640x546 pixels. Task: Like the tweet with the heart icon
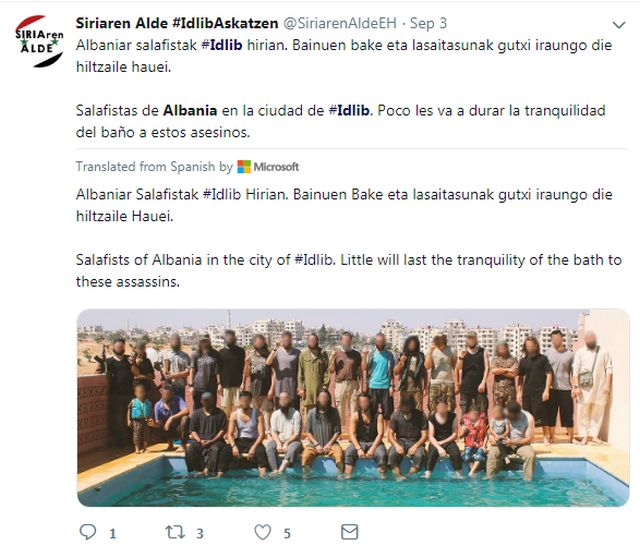tap(262, 532)
